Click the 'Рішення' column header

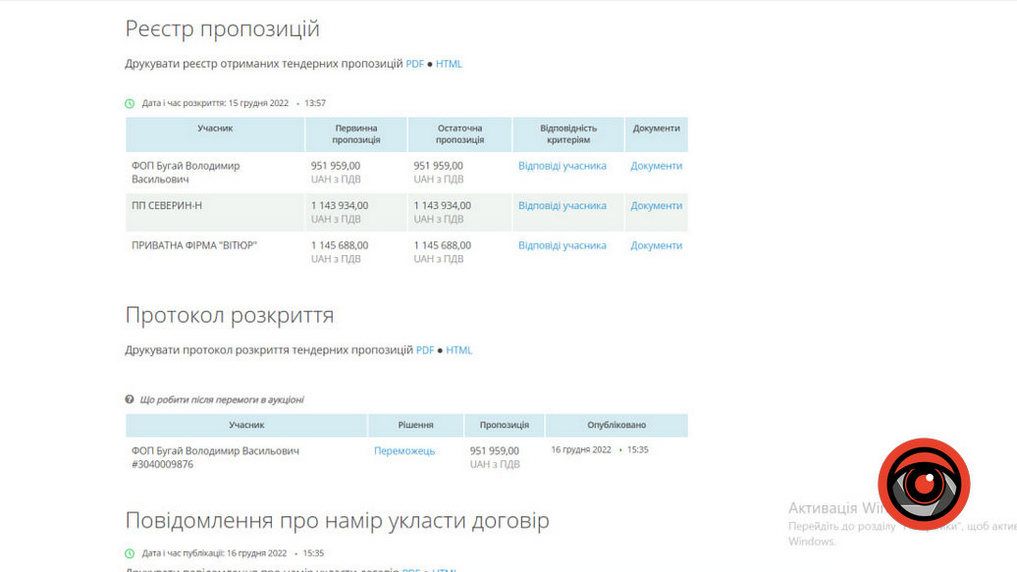tap(416, 425)
